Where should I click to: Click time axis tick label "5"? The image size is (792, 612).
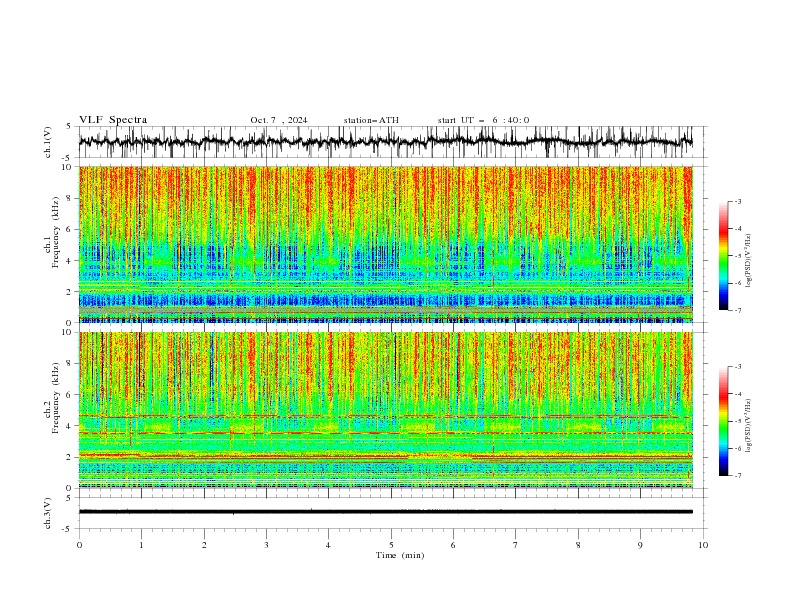click(391, 545)
